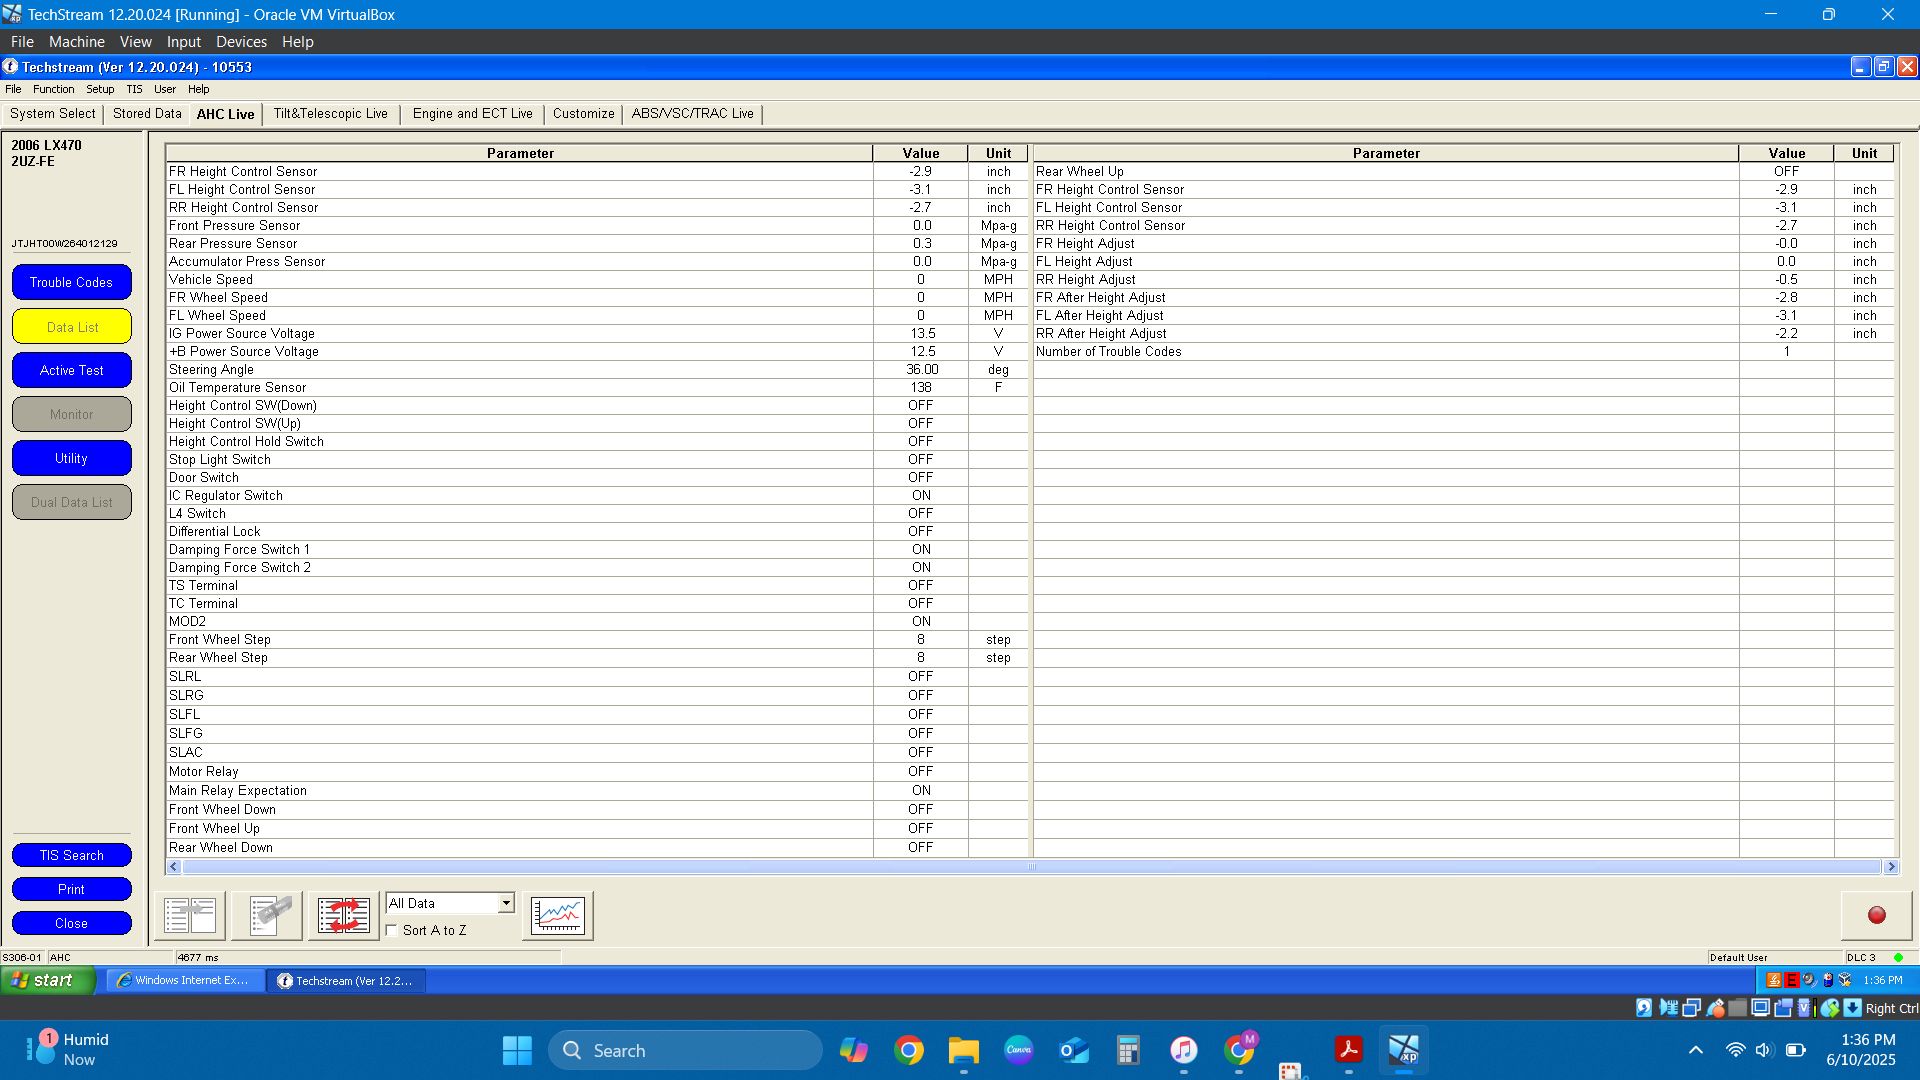Switch to Windows Internet Explorer taskbar item

[185, 980]
